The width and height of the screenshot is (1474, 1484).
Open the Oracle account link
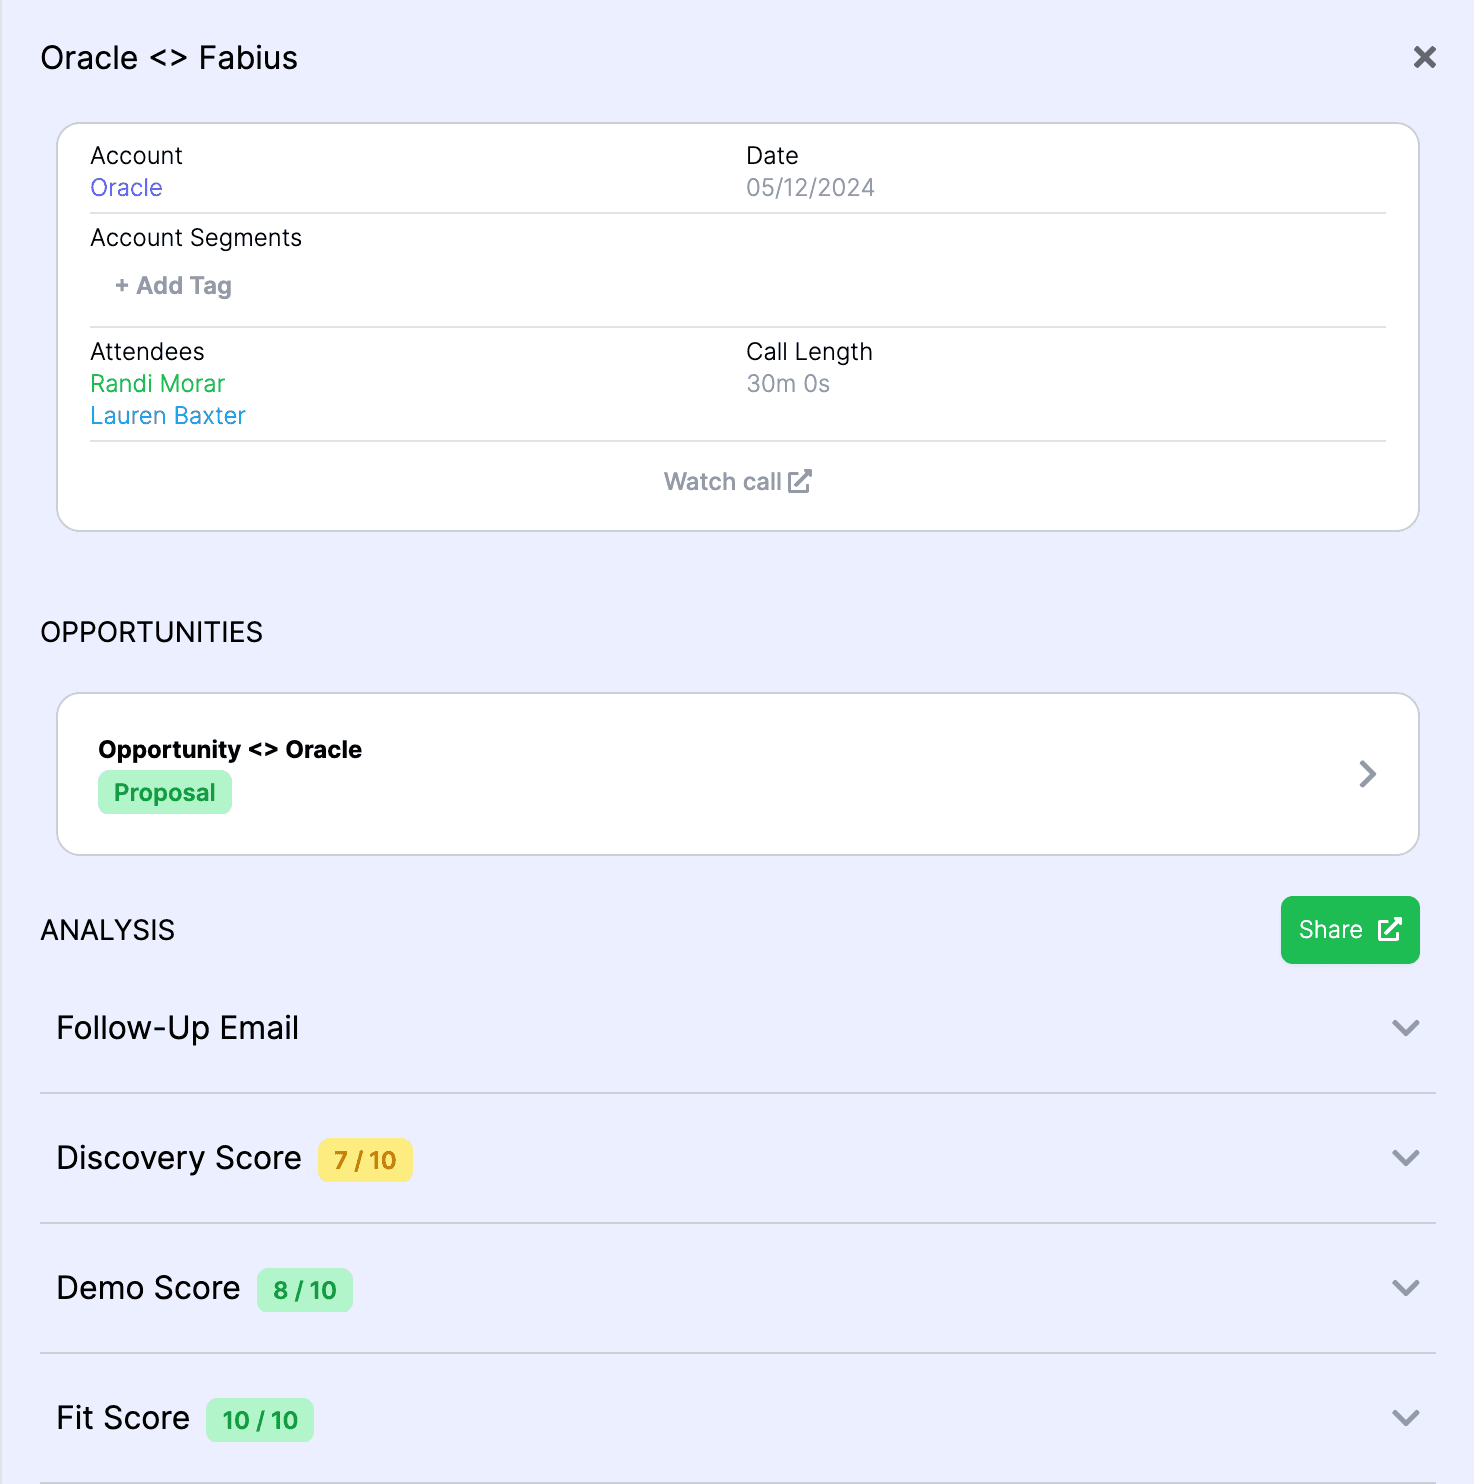click(126, 188)
